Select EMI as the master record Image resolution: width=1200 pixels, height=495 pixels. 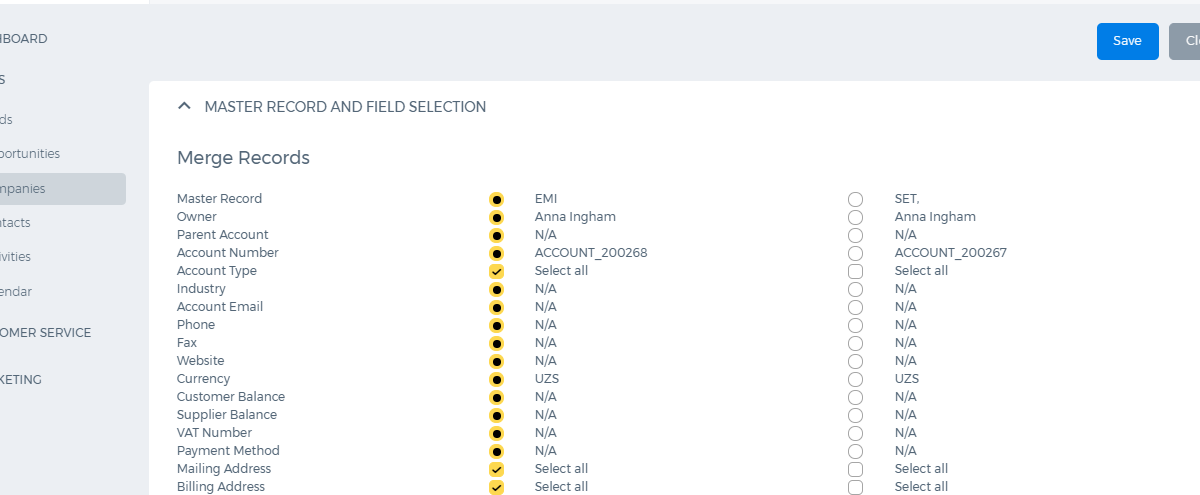497,199
